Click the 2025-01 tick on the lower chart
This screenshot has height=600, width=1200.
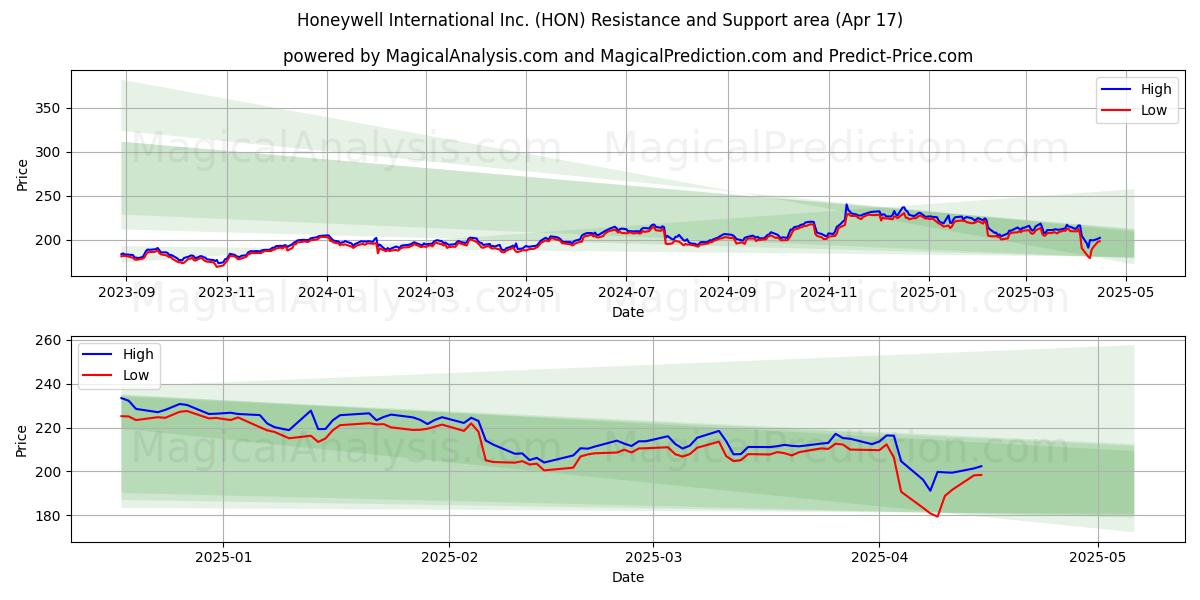pos(223,556)
